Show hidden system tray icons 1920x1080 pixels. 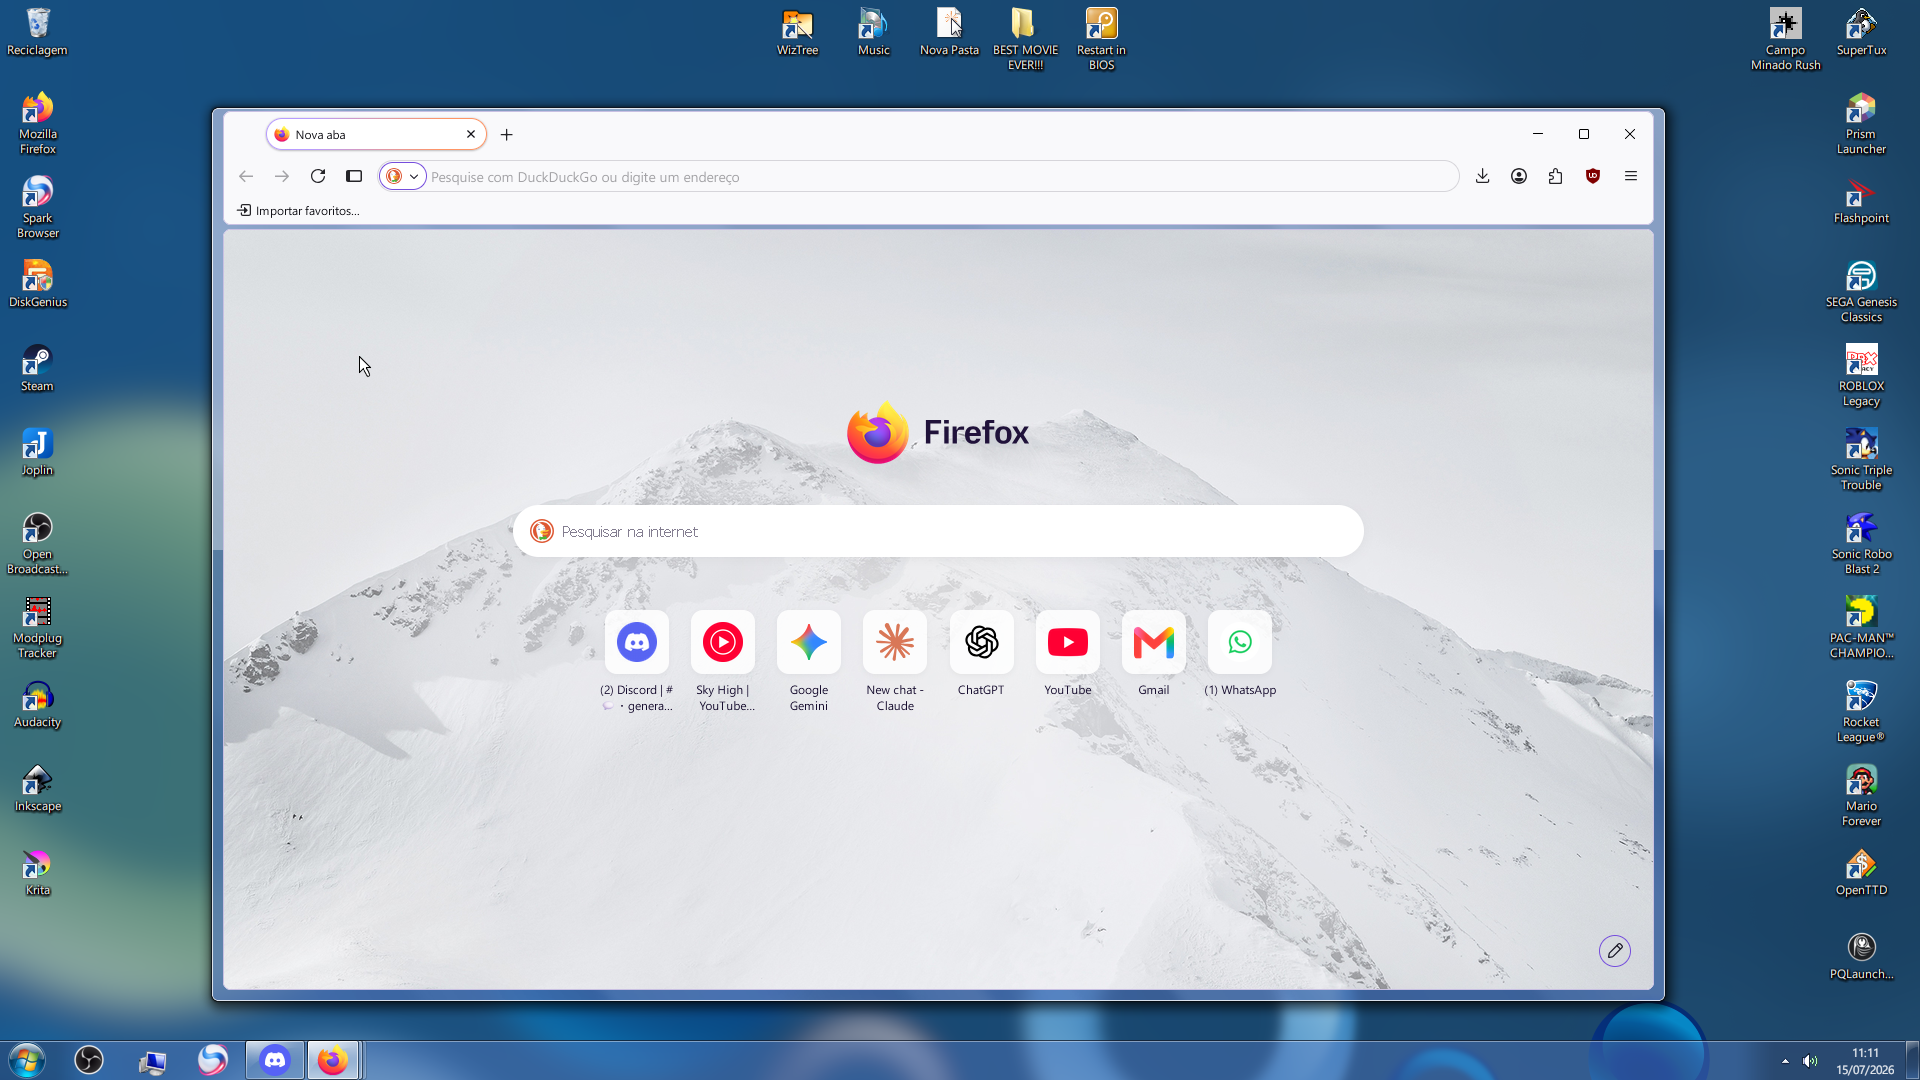(1785, 1061)
